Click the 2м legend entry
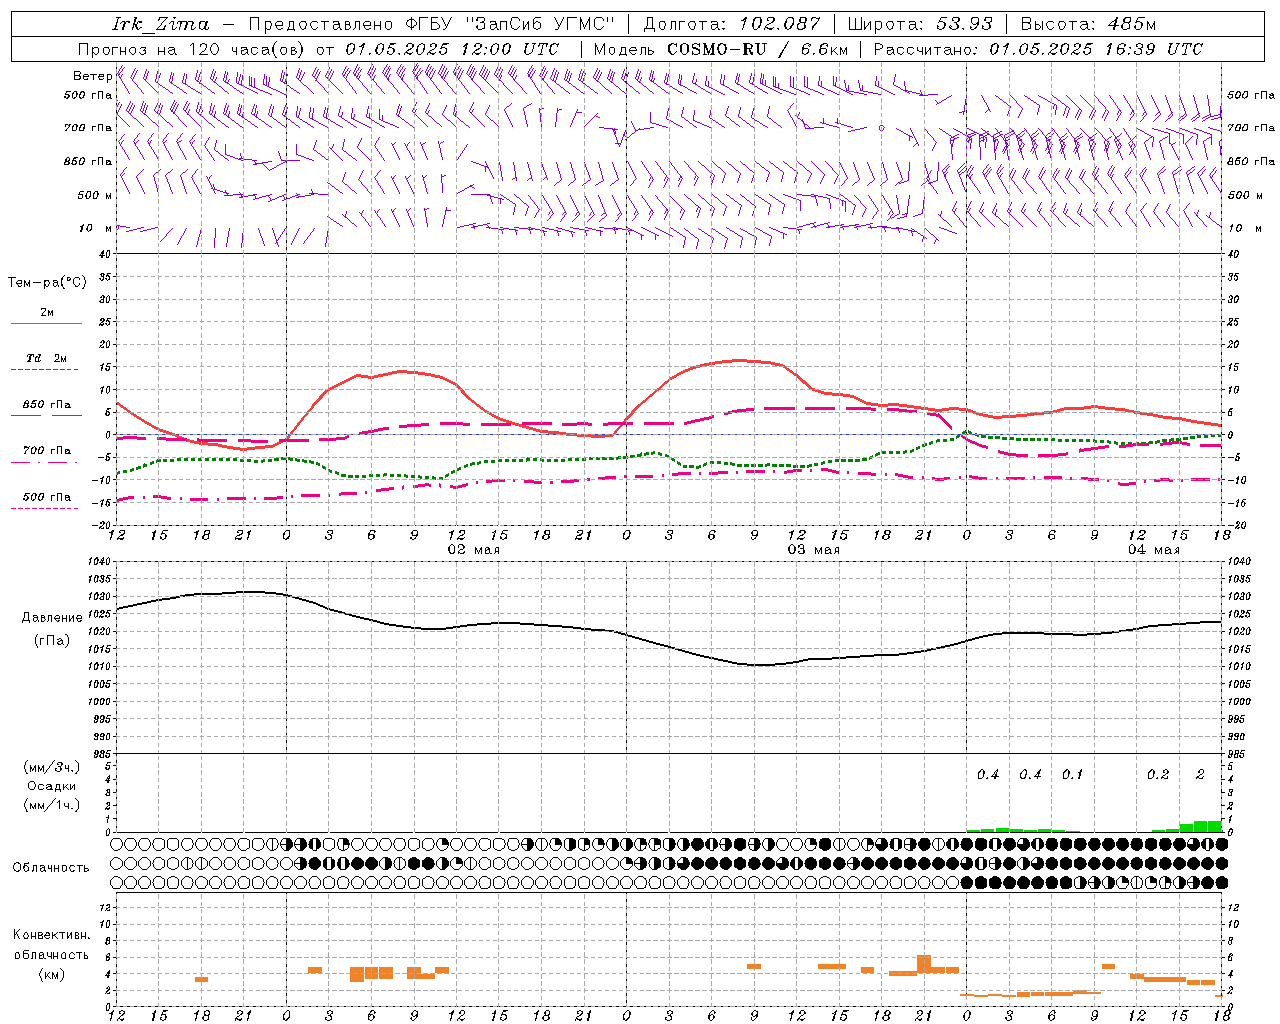The width and height of the screenshot is (1280, 1024). [47, 312]
